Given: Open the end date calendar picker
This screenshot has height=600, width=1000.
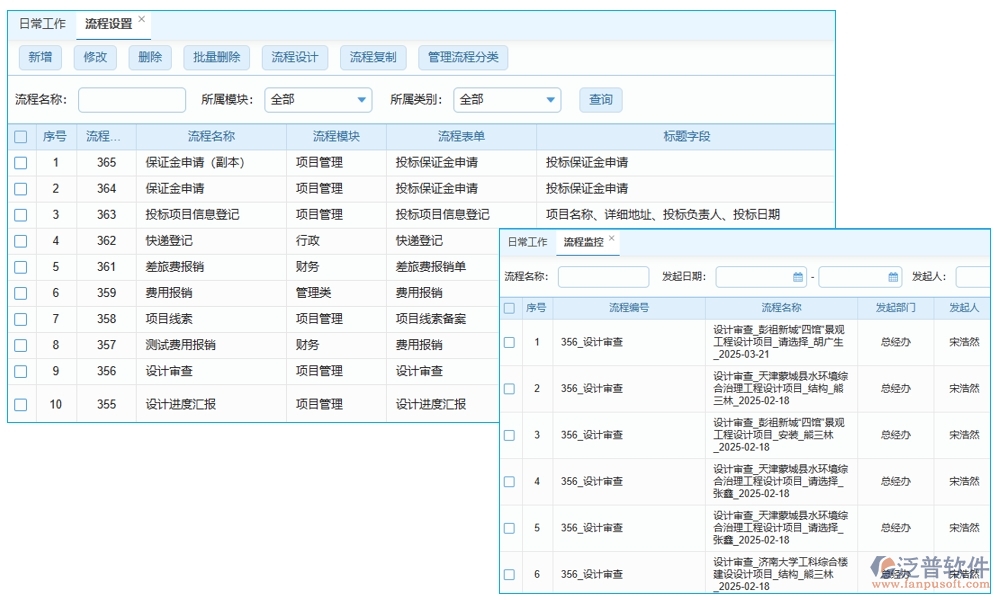Looking at the screenshot, I should (x=893, y=277).
